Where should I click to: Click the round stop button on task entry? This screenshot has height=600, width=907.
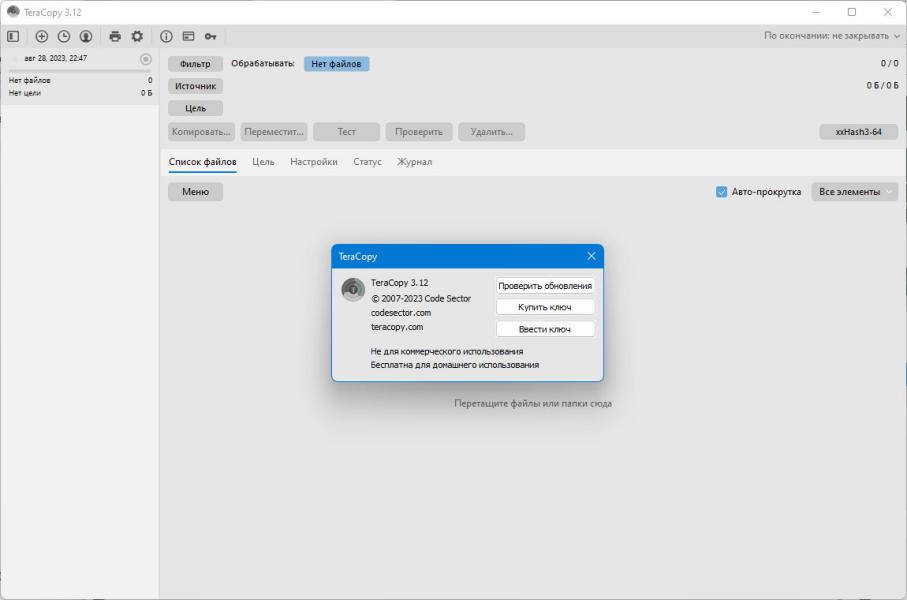tap(146, 59)
